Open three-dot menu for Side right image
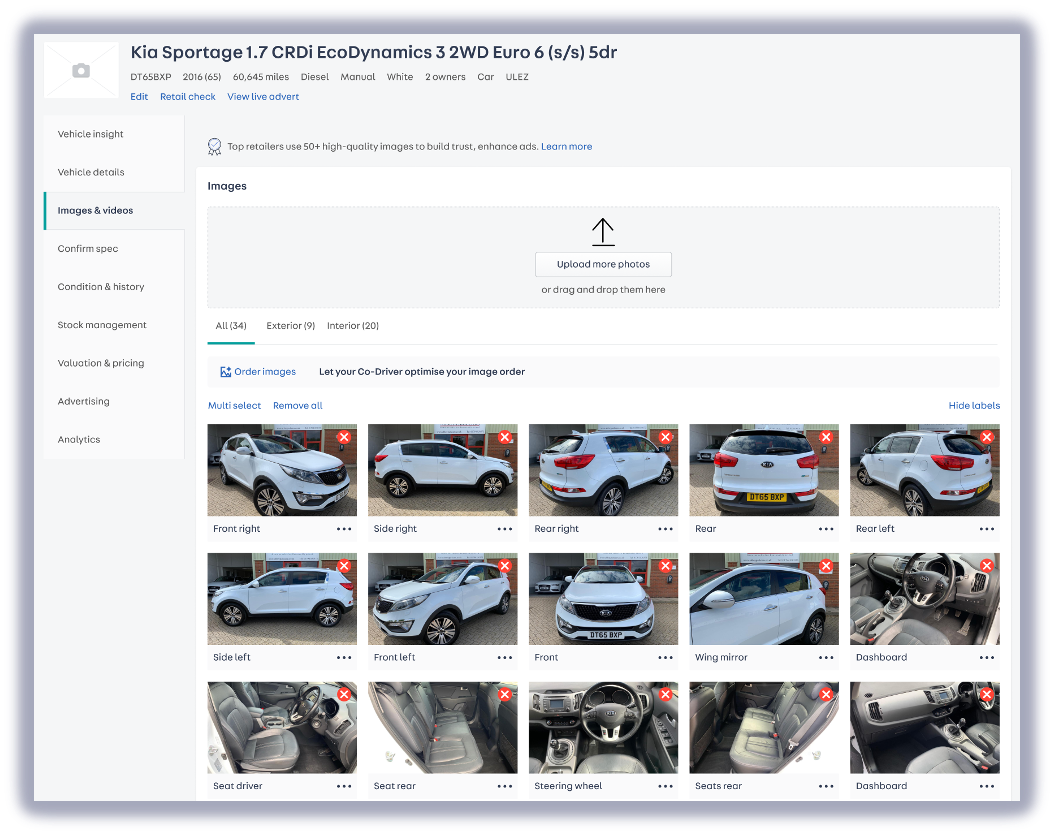The height and width of the screenshot is (836, 1054). point(505,529)
